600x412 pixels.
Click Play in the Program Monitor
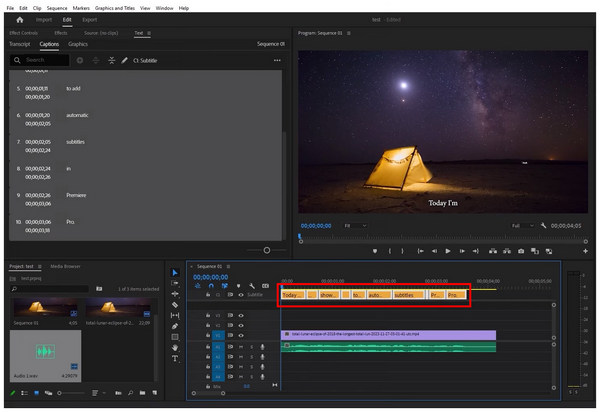click(448, 251)
